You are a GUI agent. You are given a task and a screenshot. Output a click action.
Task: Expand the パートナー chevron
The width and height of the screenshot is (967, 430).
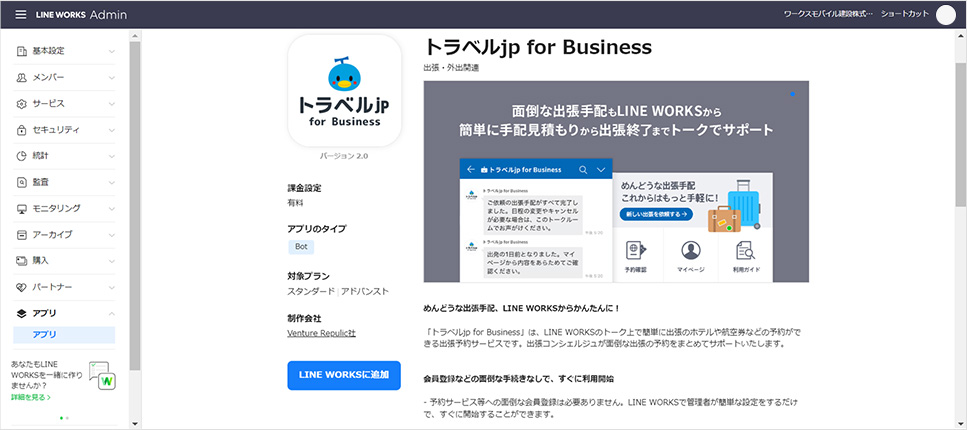click(x=112, y=287)
